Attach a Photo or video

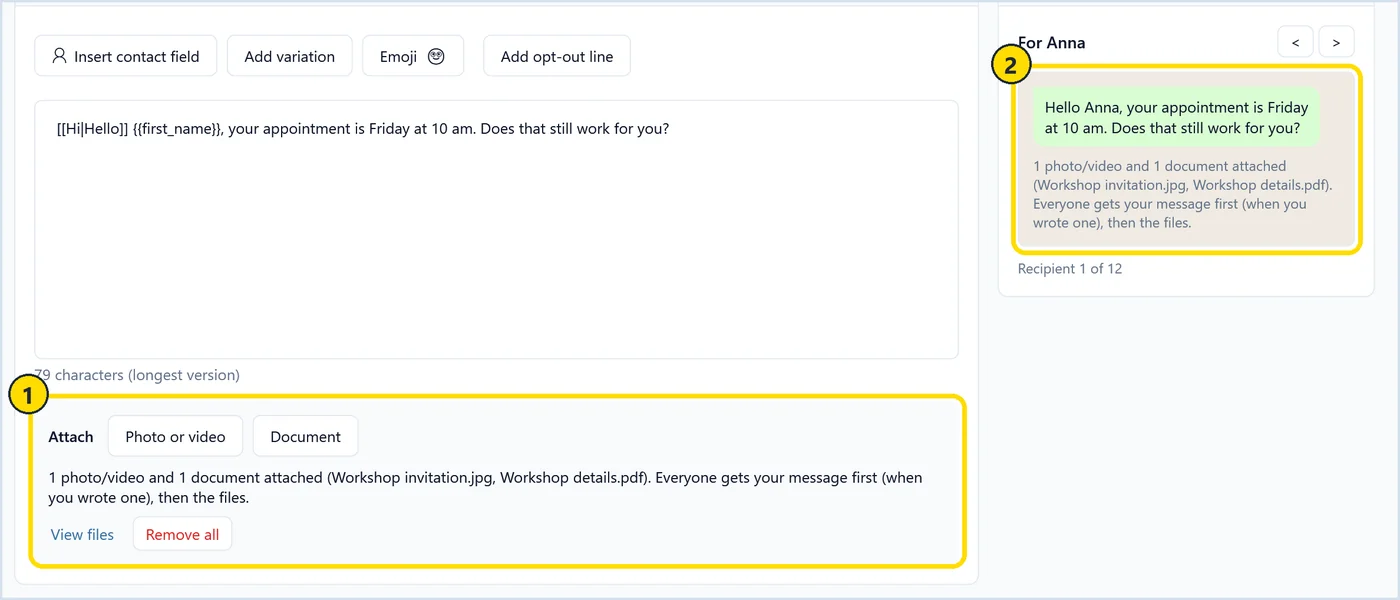click(176, 436)
